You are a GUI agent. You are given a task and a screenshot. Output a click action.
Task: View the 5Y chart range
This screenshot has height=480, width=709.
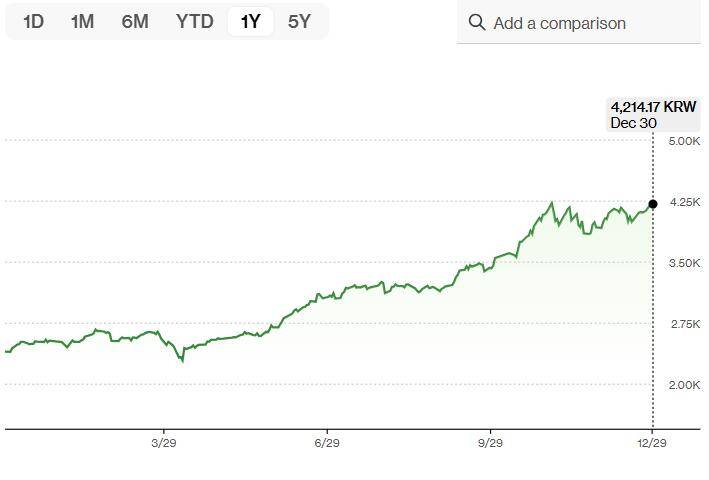click(x=299, y=21)
